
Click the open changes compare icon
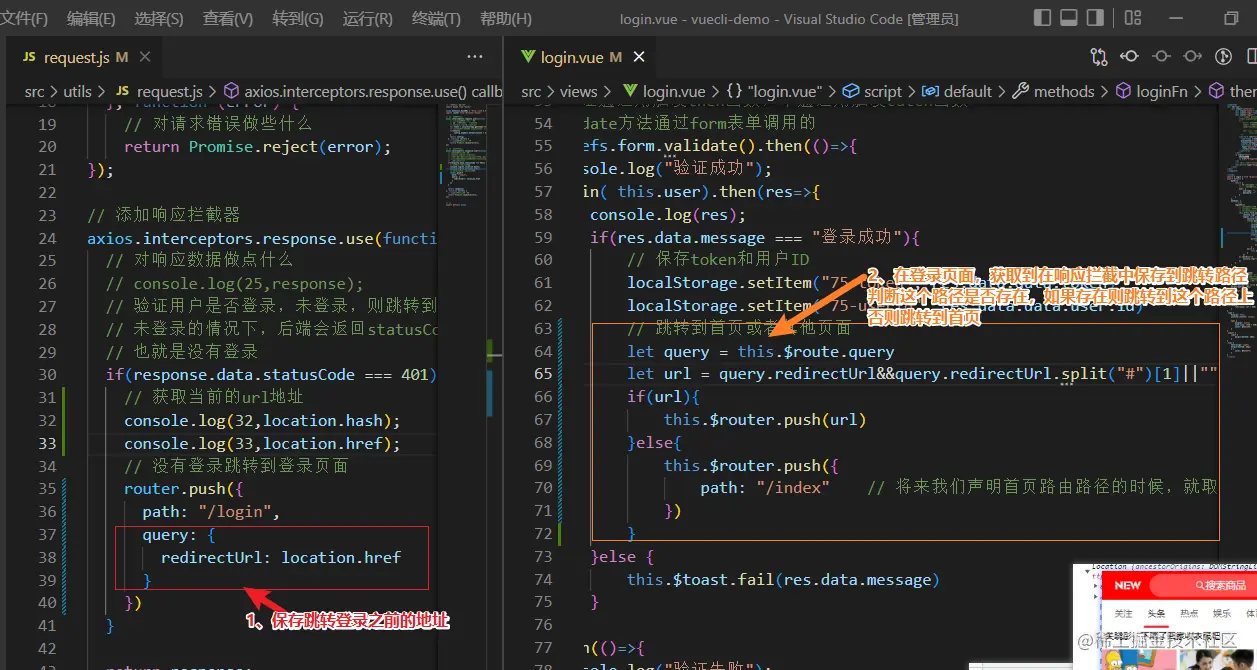(x=1098, y=57)
